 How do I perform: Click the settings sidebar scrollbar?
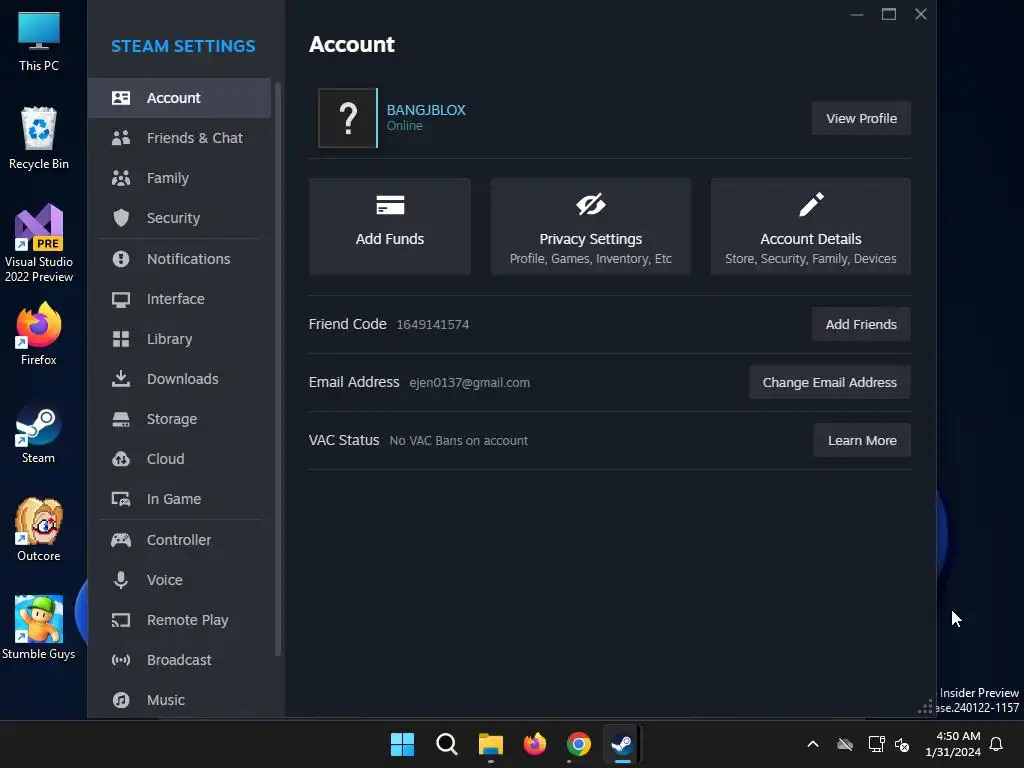[278, 369]
